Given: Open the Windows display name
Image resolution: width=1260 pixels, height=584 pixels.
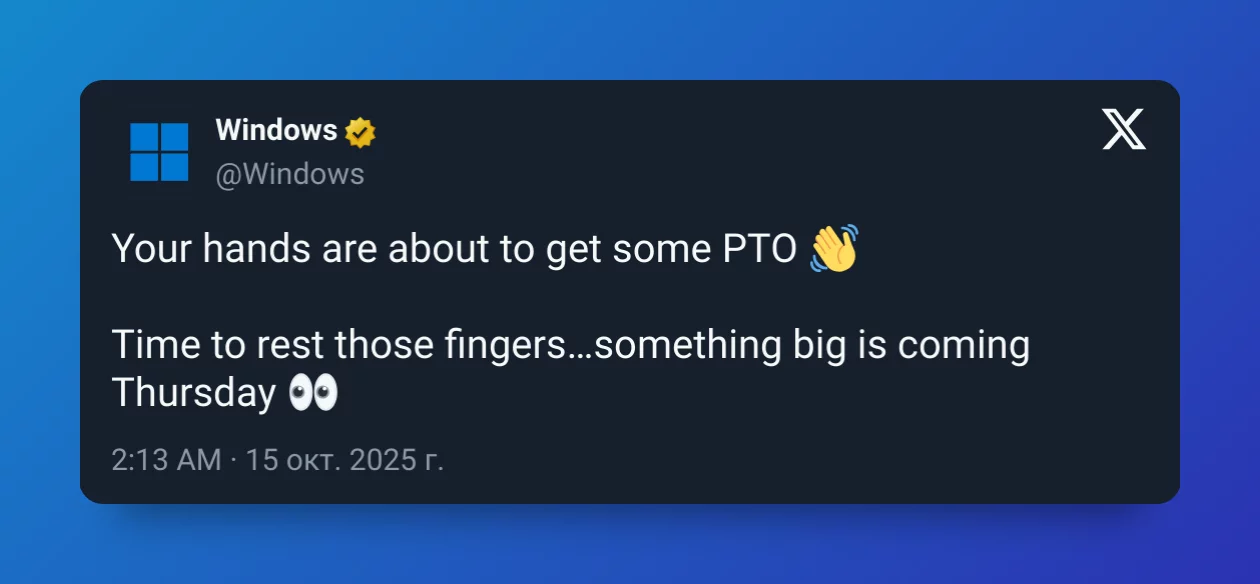Looking at the screenshot, I should point(276,130).
